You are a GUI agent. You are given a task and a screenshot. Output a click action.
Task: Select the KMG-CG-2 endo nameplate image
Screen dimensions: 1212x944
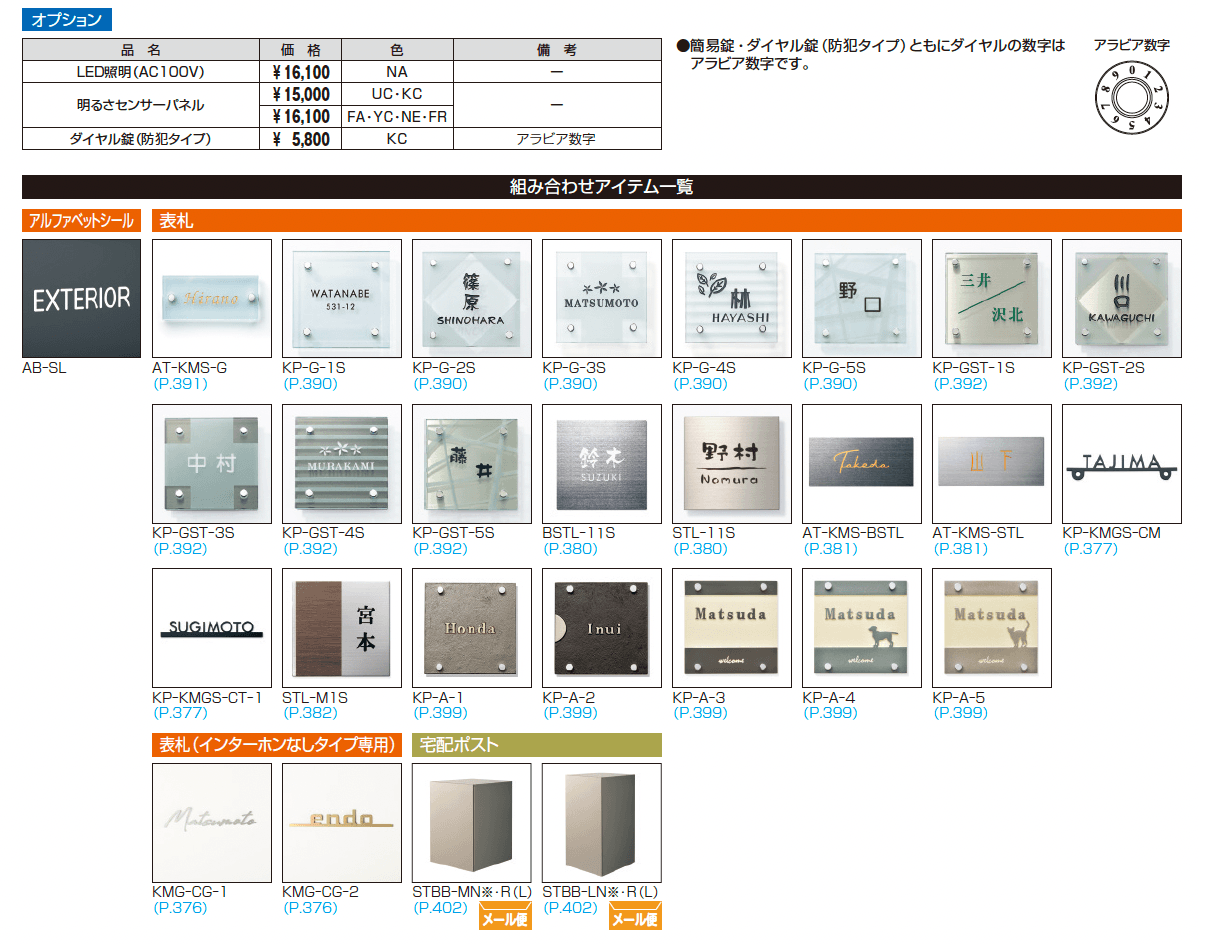click(x=341, y=822)
